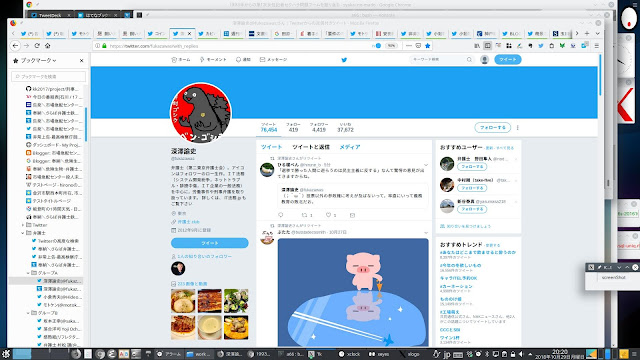Screen dimensions: 640x360
Task: Open the pink pig illustration image
Action: [x=353, y=293]
